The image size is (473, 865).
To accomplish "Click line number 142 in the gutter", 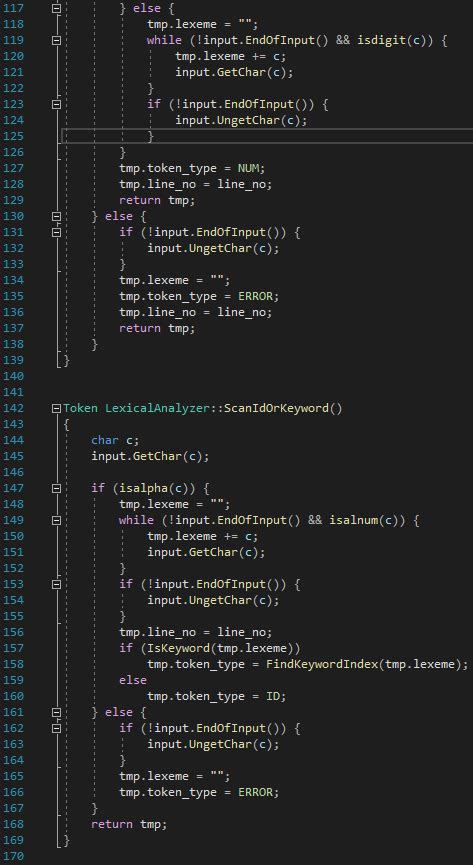I will click(13, 408).
